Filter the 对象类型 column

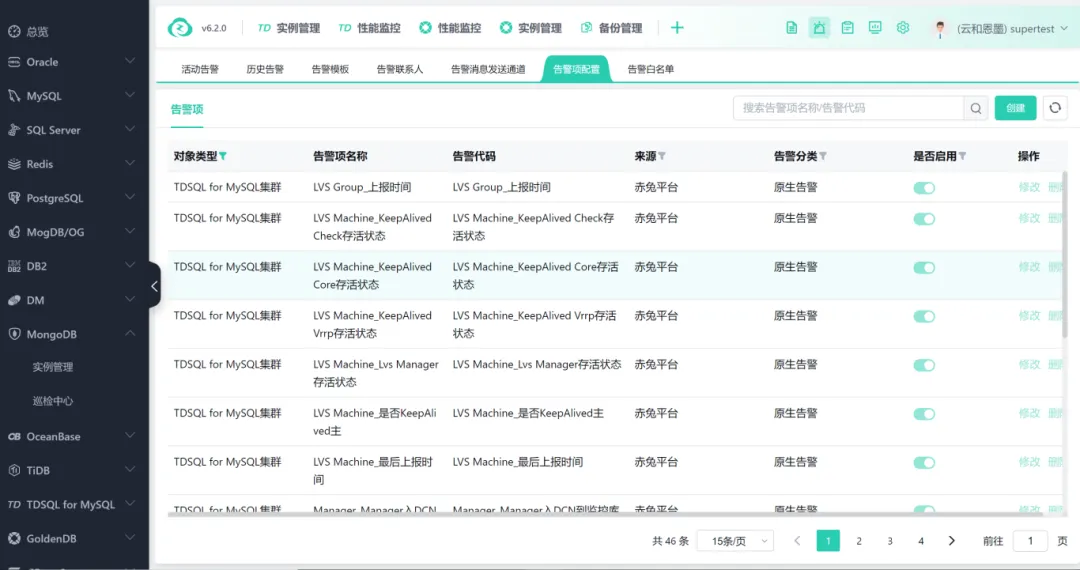click(223, 156)
